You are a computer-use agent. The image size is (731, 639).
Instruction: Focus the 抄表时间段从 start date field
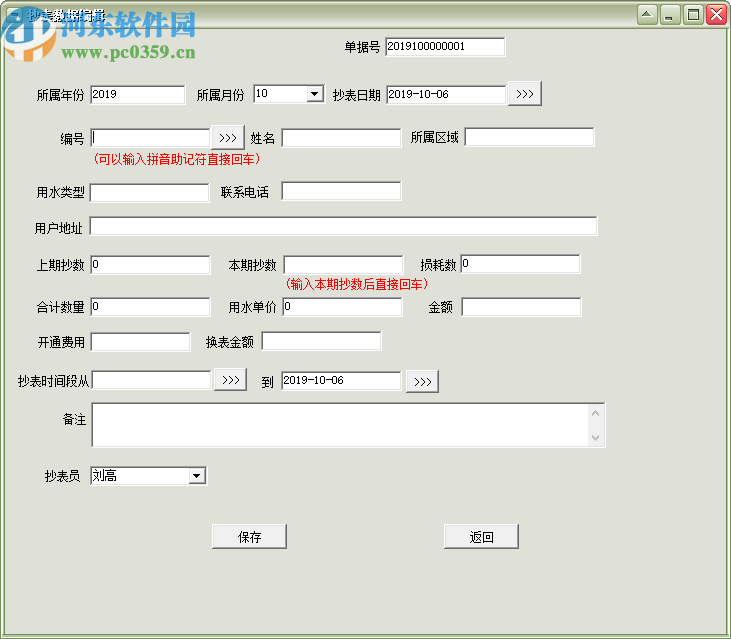point(152,380)
